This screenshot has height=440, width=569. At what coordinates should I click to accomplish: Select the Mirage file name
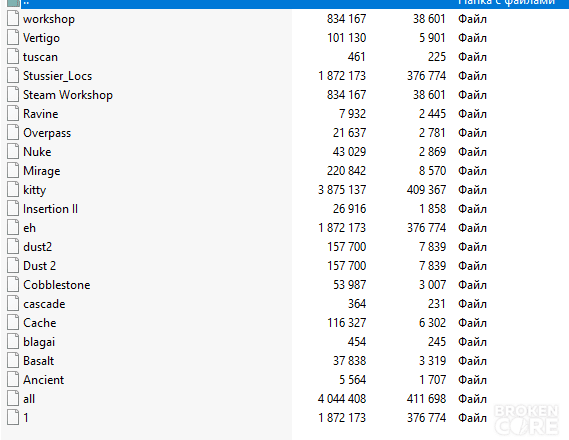click(x=42, y=171)
